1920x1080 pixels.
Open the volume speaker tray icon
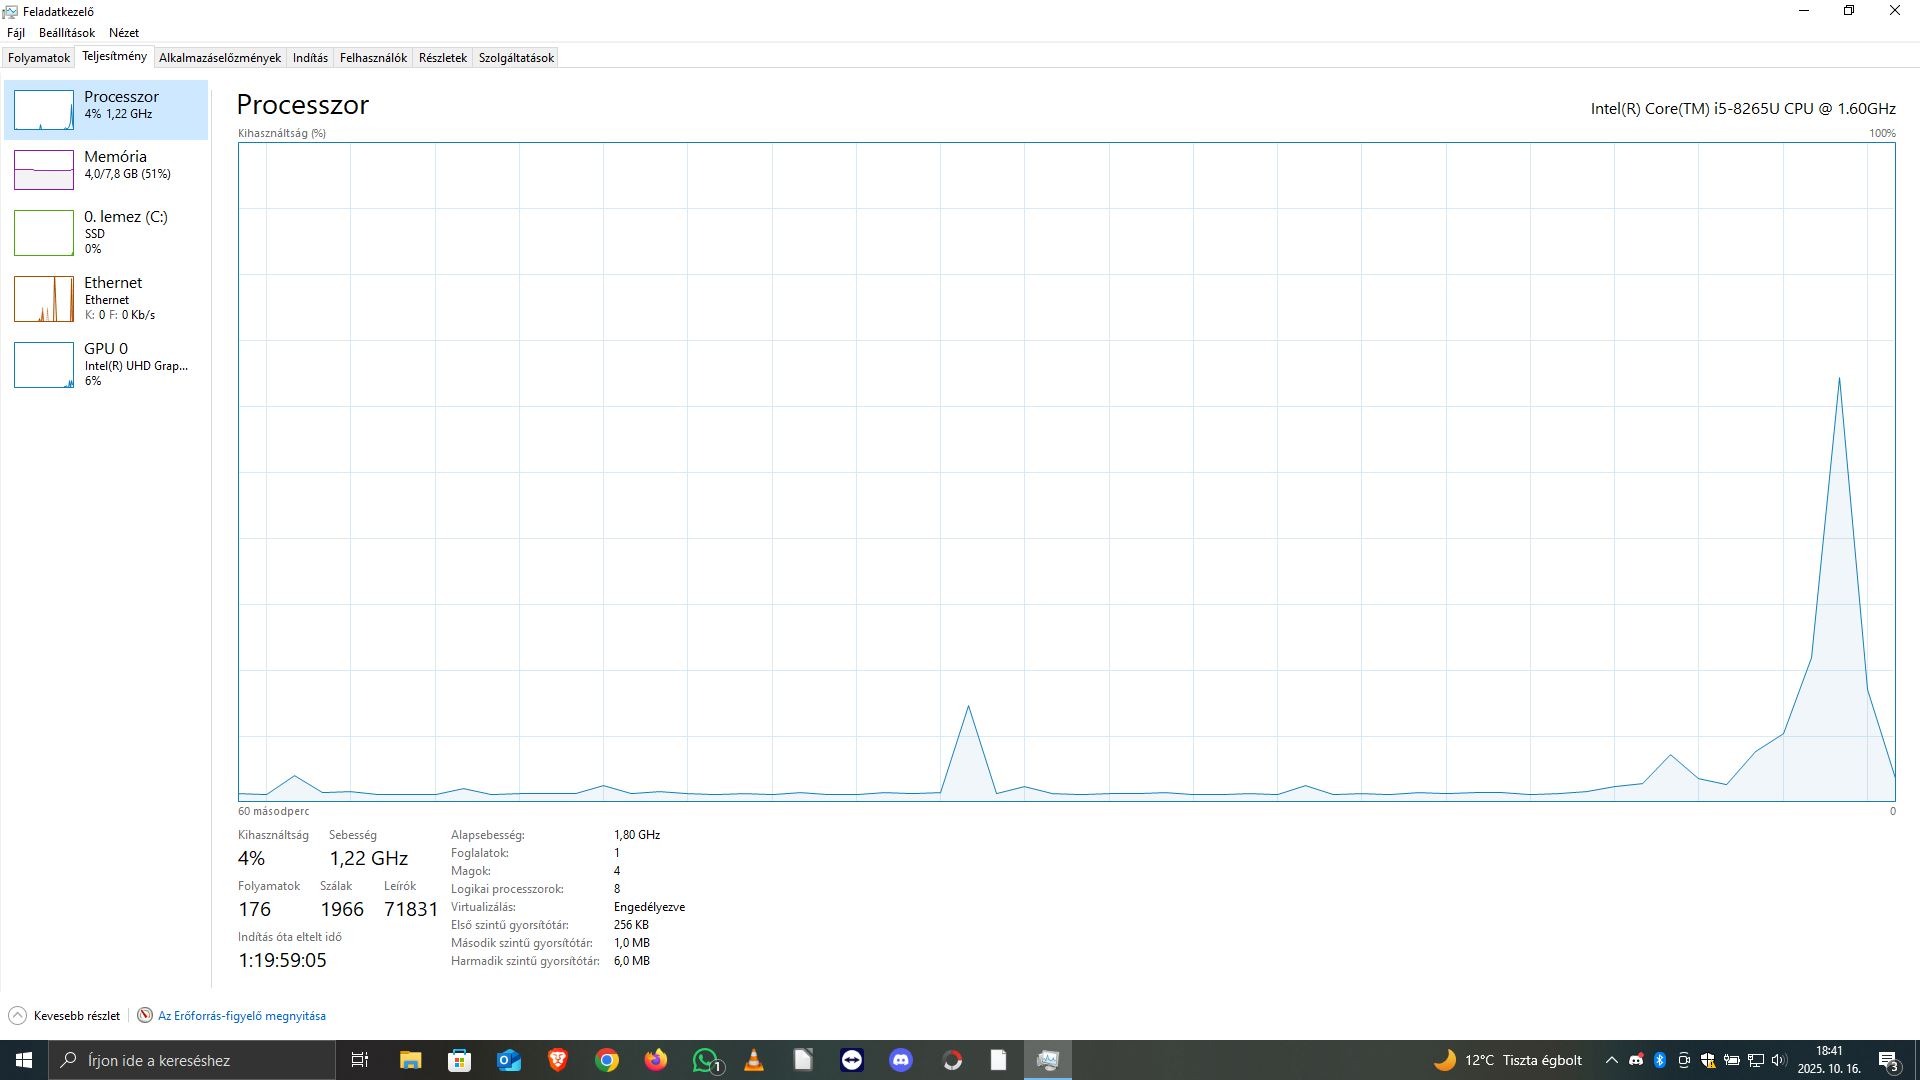tap(1779, 1060)
